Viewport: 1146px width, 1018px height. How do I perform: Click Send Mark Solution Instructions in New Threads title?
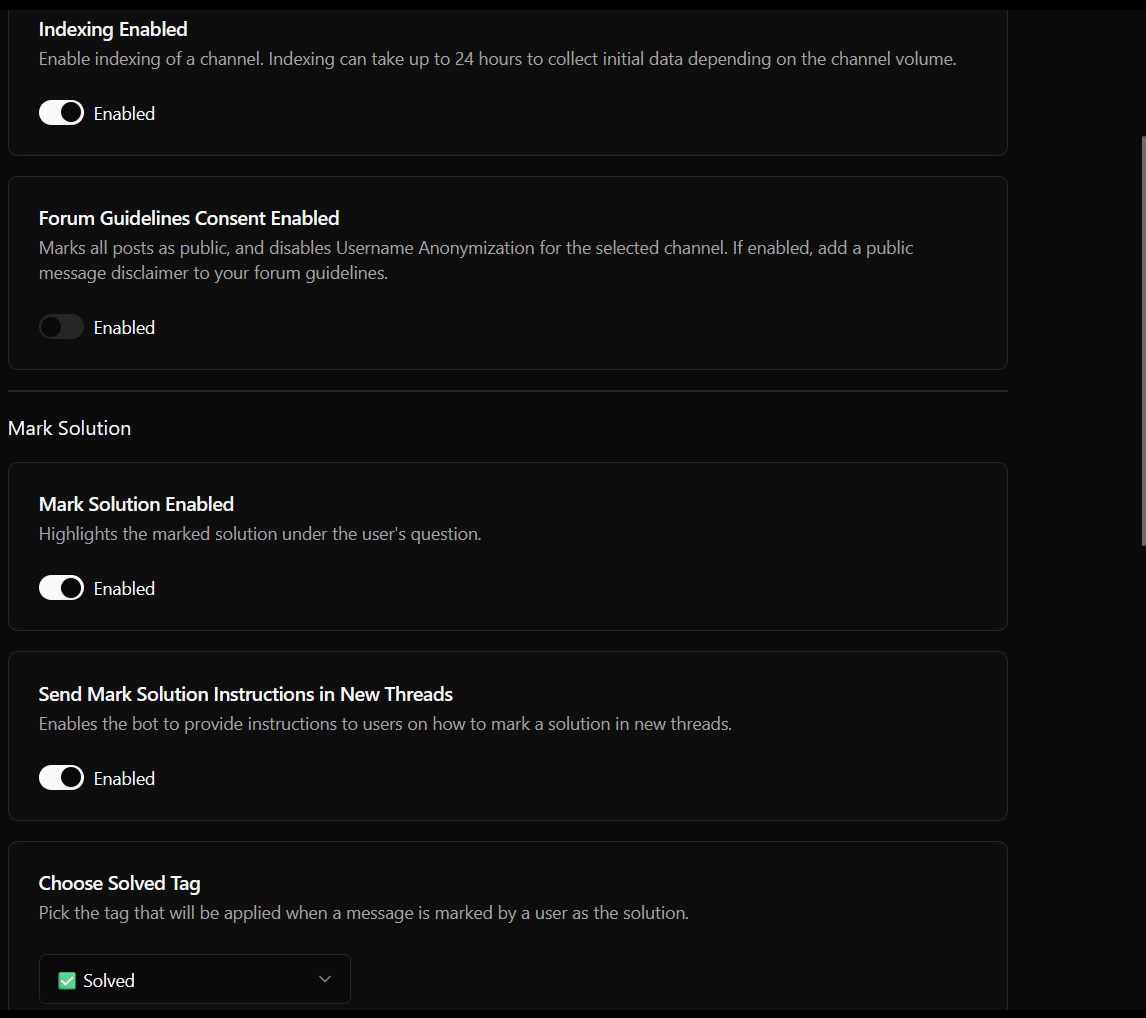coord(246,694)
